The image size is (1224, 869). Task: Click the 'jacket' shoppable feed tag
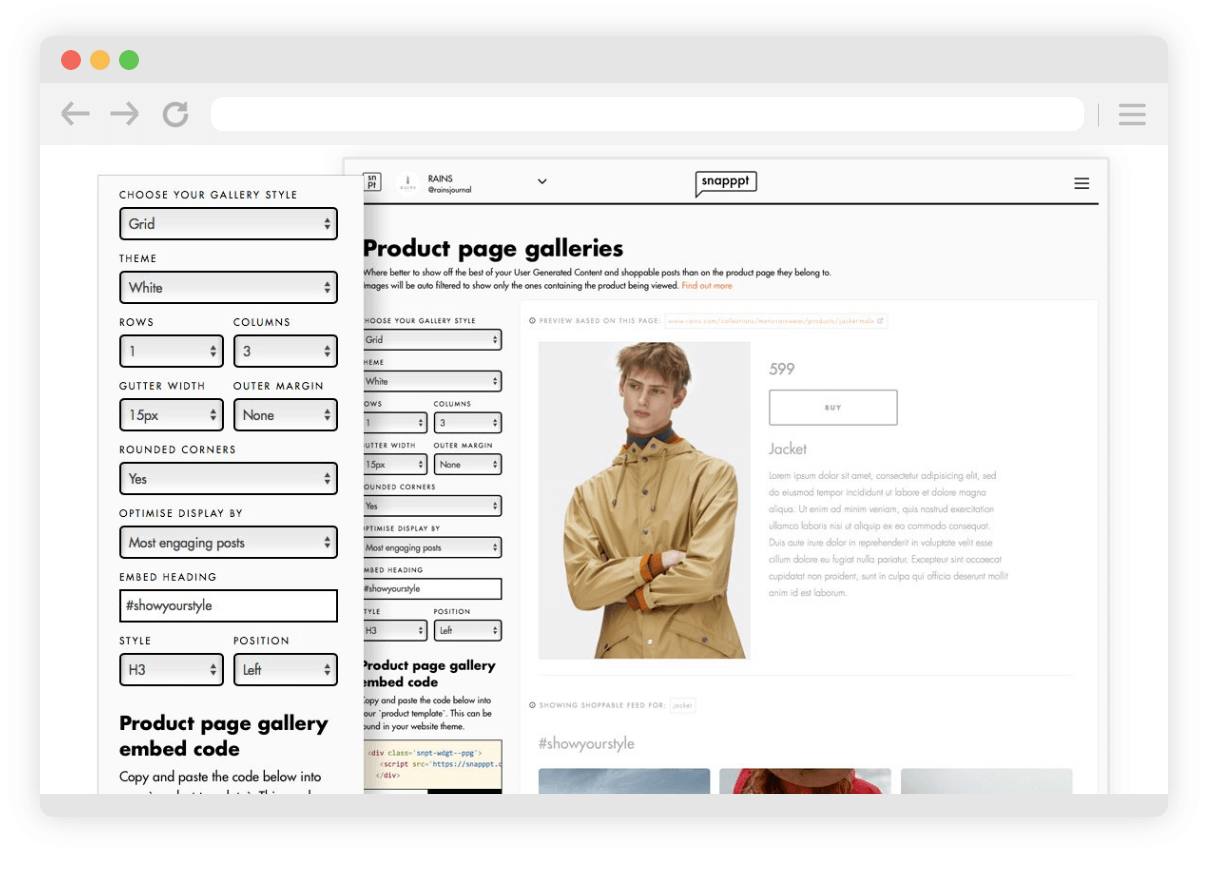(x=682, y=705)
